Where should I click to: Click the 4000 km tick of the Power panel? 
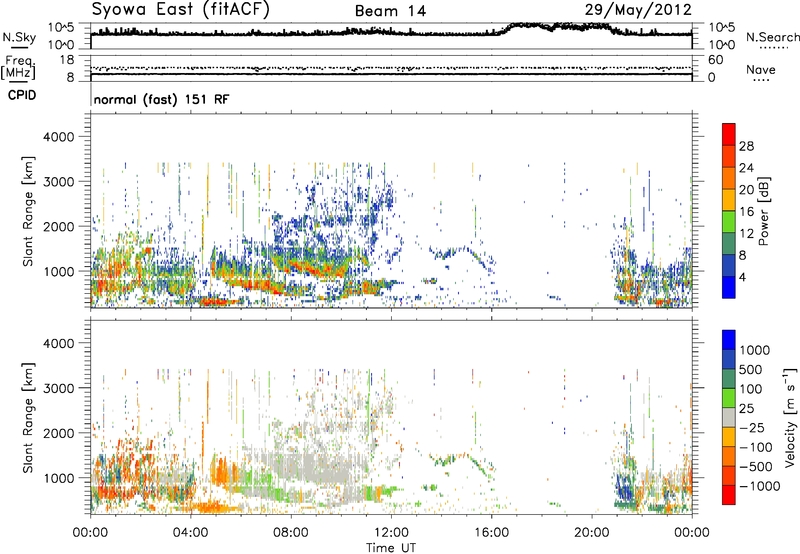(x=58, y=137)
